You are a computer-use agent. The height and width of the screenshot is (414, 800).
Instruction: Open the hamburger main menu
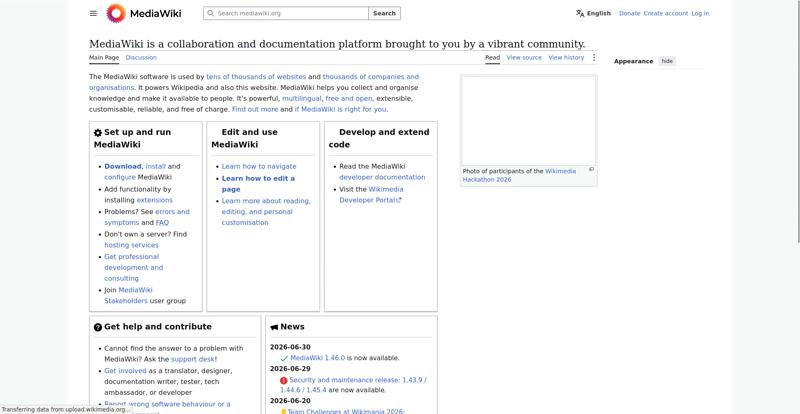pyautogui.click(x=93, y=13)
